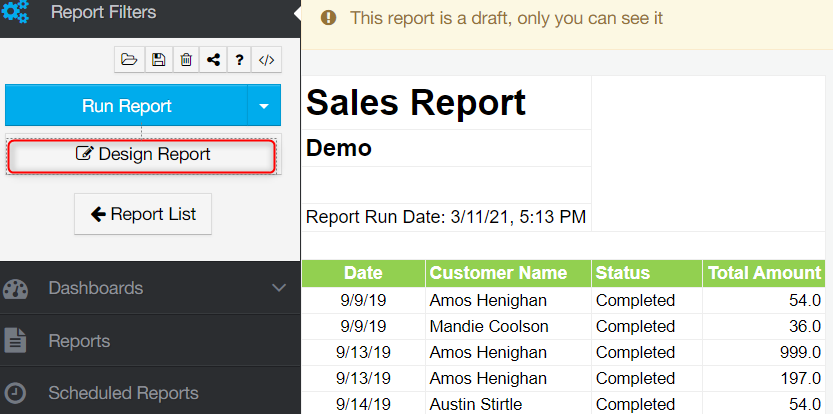Click the Reports document icon

tap(15, 341)
